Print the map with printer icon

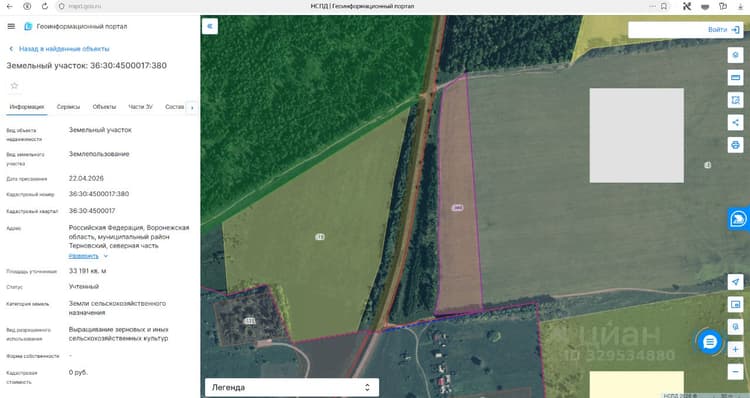pyautogui.click(x=735, y=145)
